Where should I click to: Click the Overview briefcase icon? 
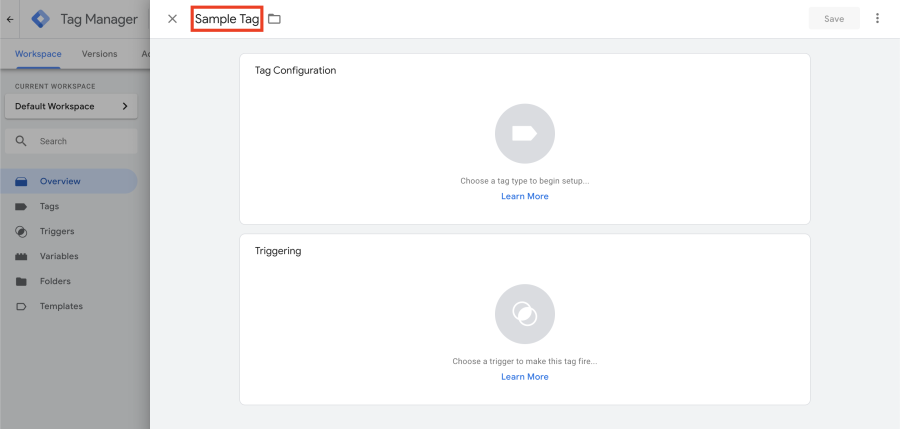21,181
